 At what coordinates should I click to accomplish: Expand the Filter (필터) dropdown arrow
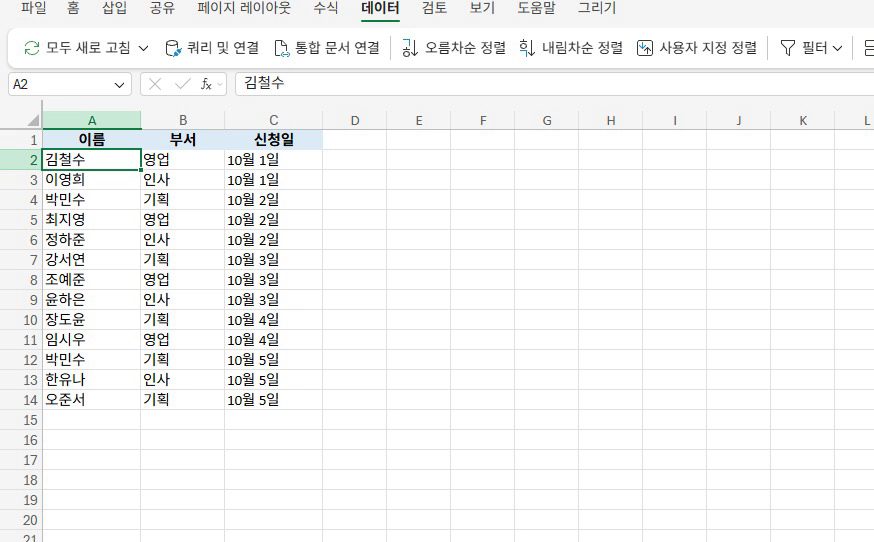point(837,49)
